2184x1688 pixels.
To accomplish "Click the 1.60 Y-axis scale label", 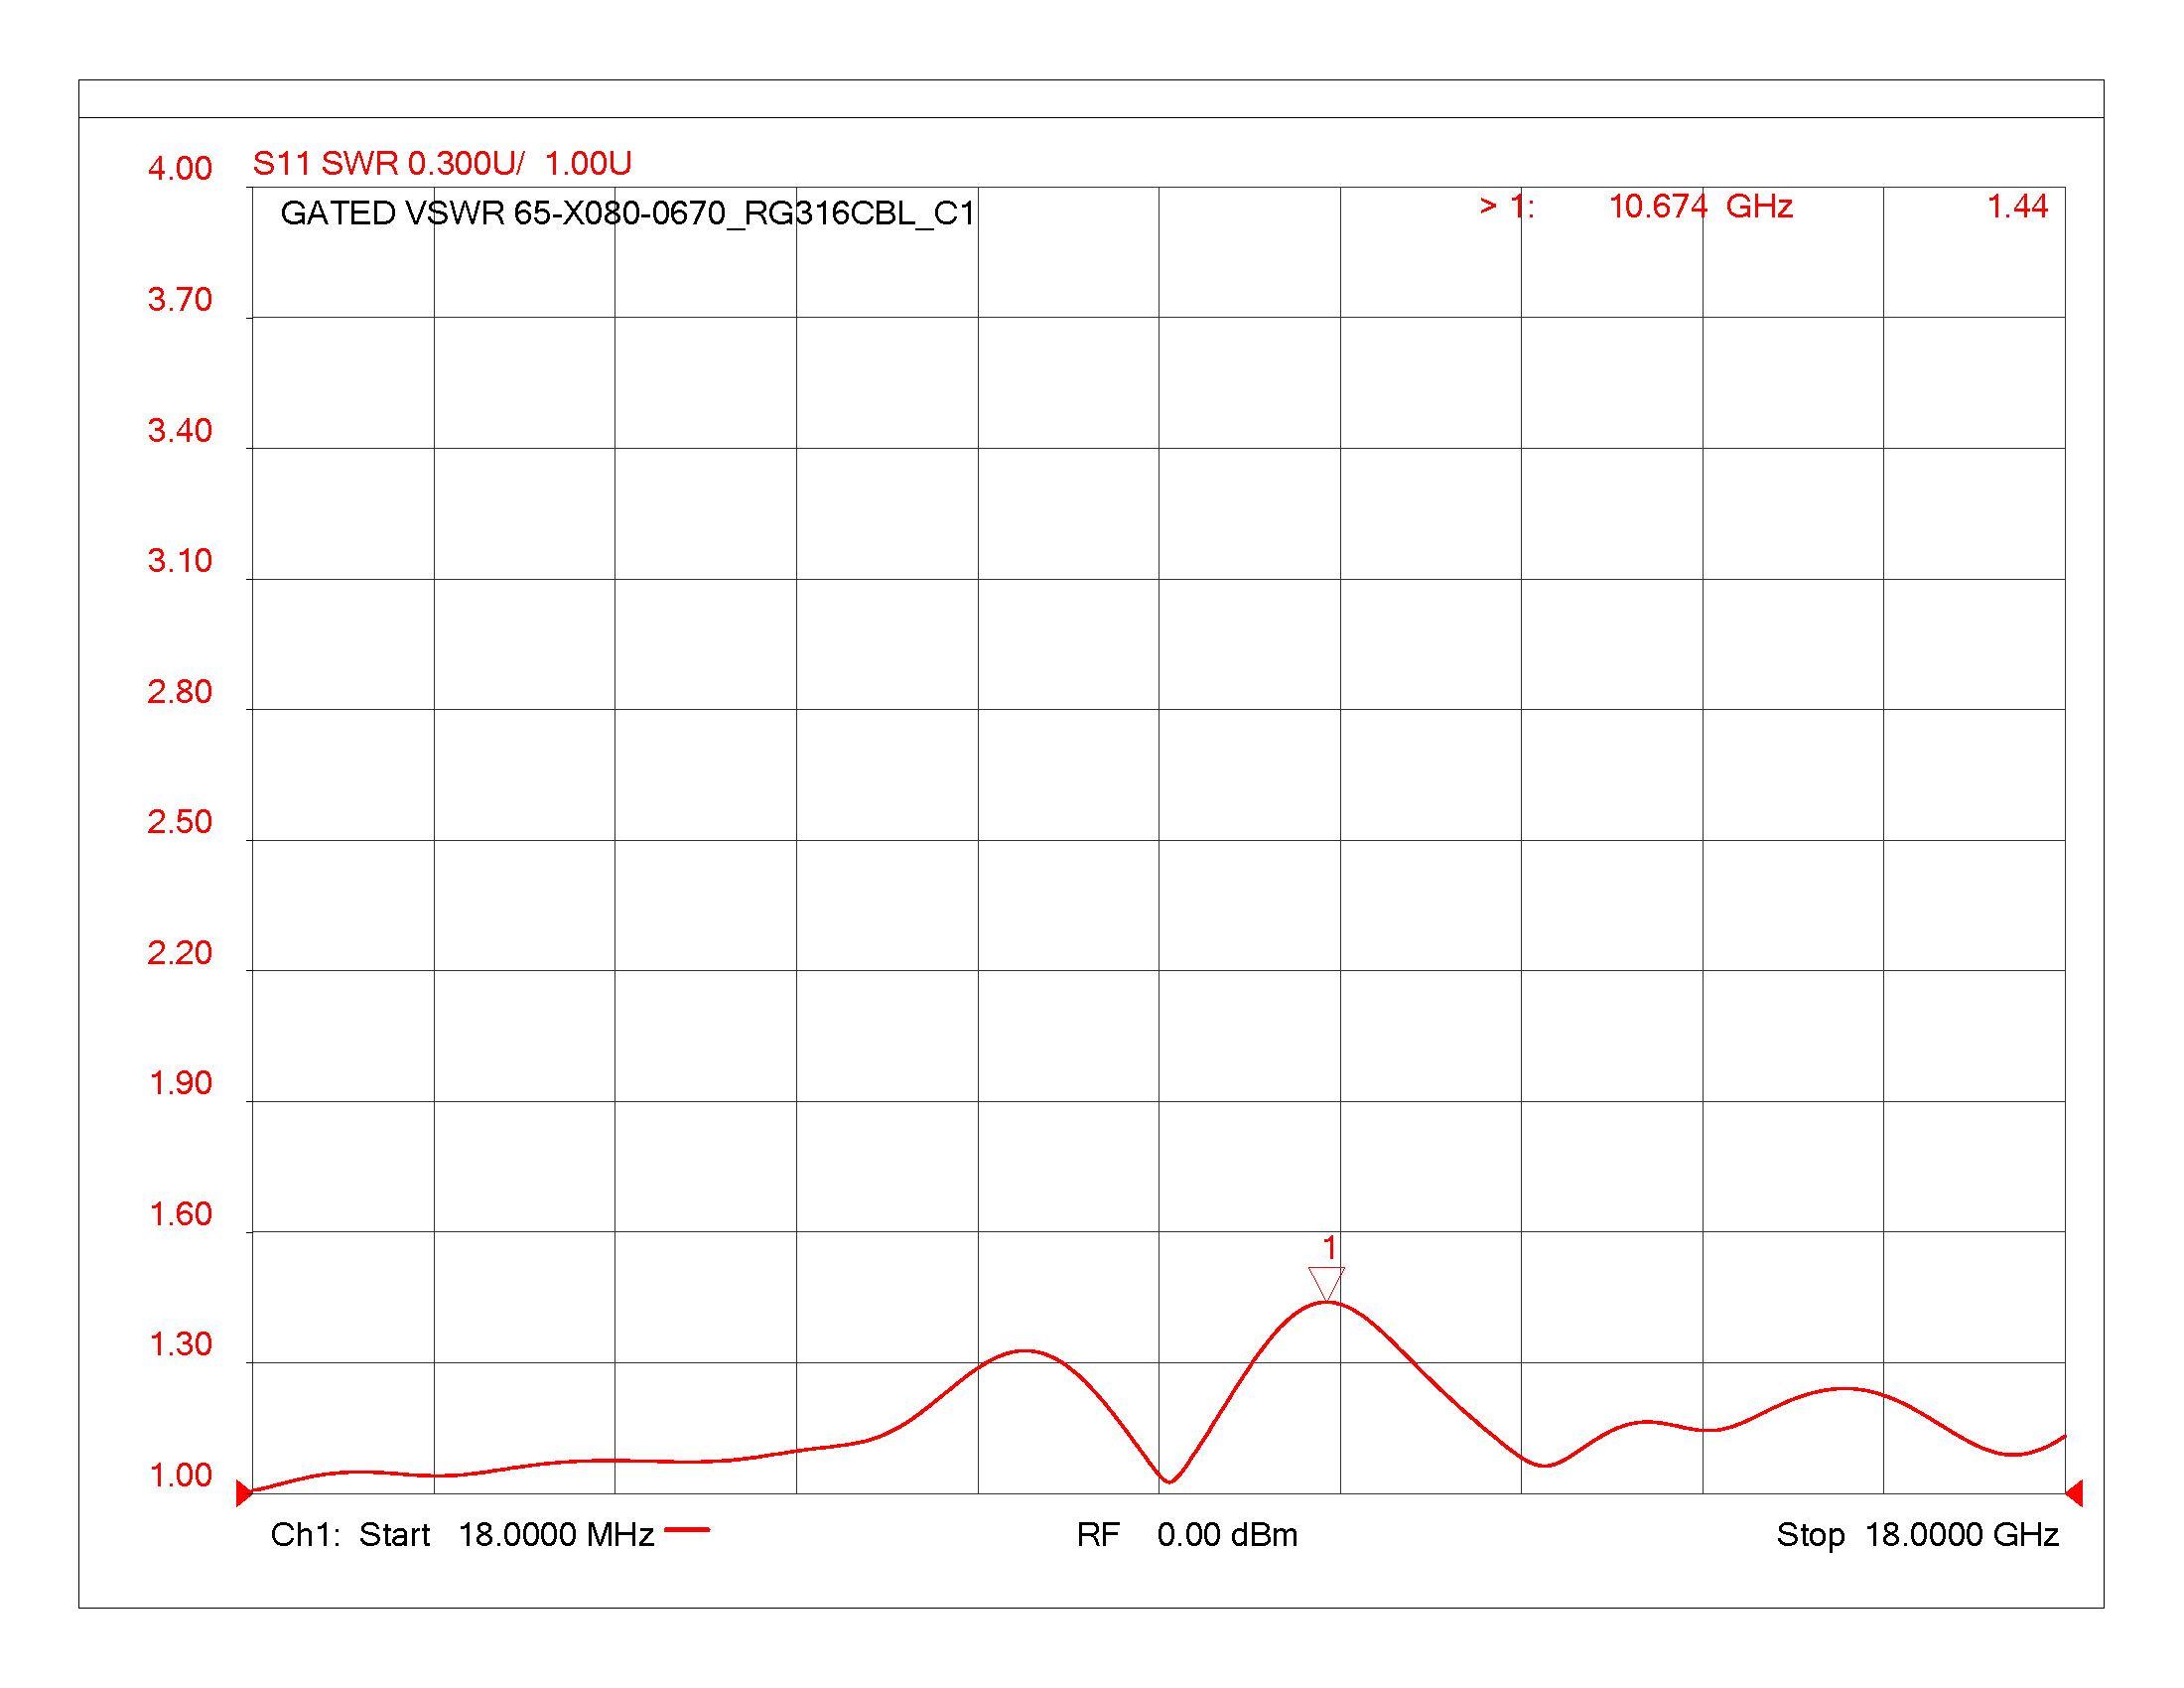I will coord(180,1214).
